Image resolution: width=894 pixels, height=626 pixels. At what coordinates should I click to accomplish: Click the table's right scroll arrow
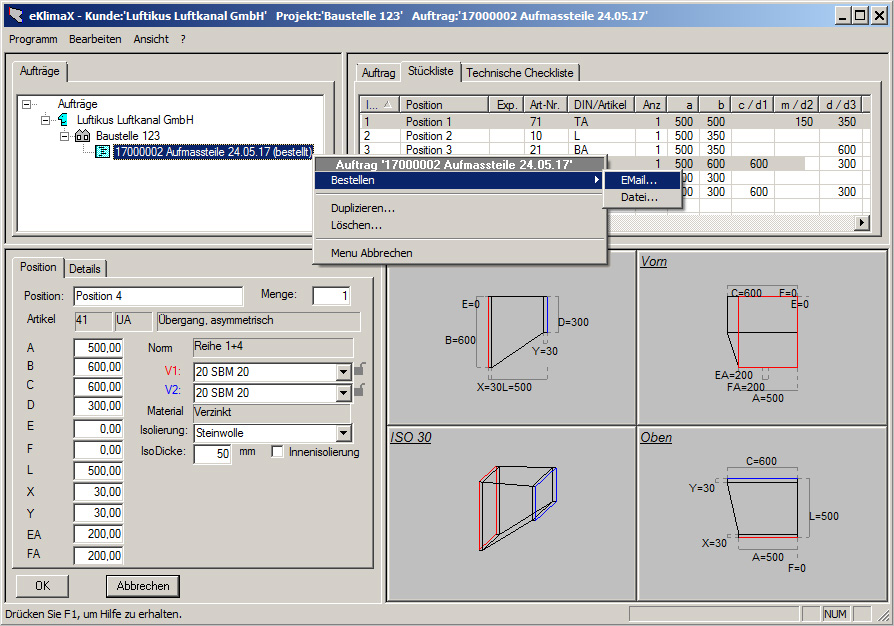(x=862, y=224)
